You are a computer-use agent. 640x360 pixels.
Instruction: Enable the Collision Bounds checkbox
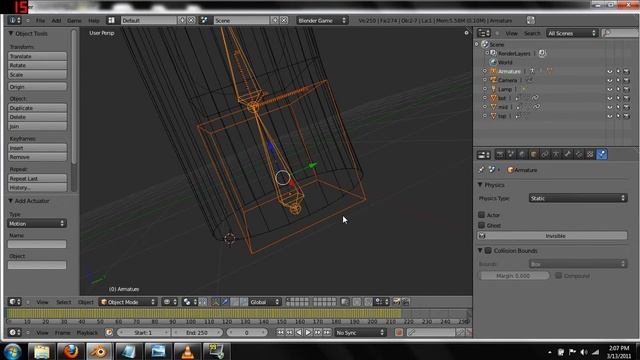[488, 251]
